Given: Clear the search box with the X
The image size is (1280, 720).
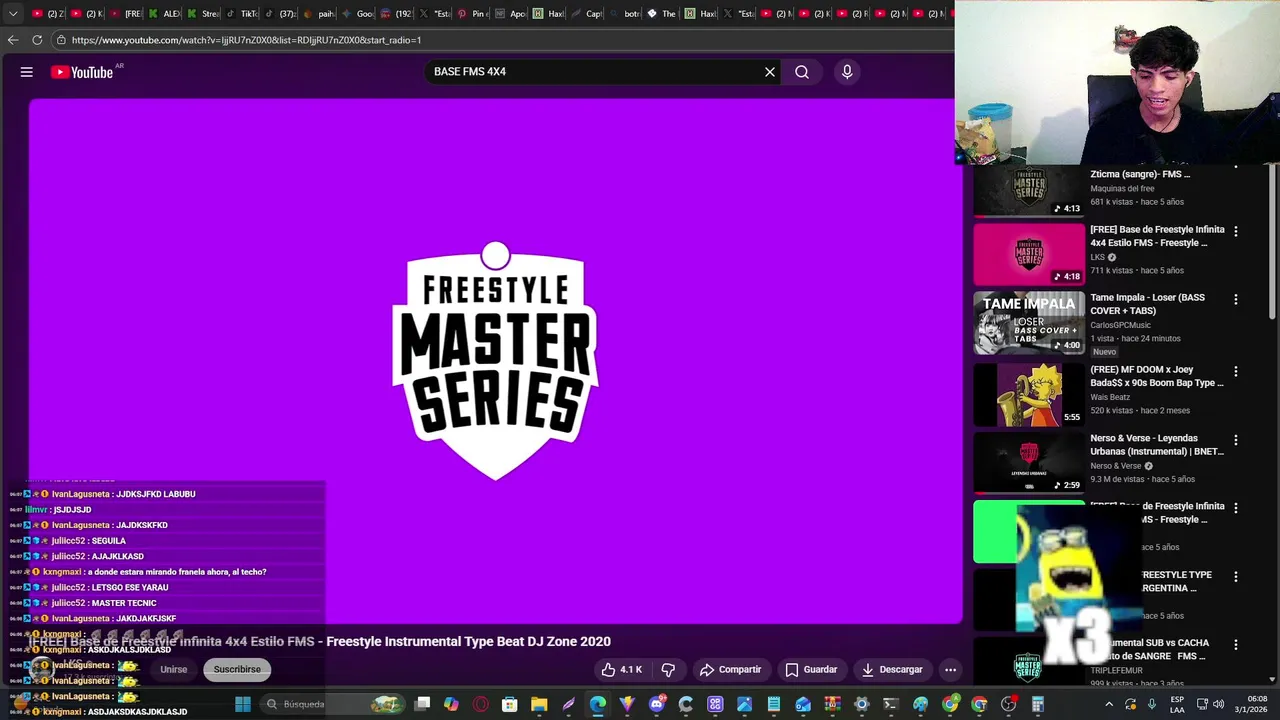Looking at the screenshot, I should click(x=770, y=72).
